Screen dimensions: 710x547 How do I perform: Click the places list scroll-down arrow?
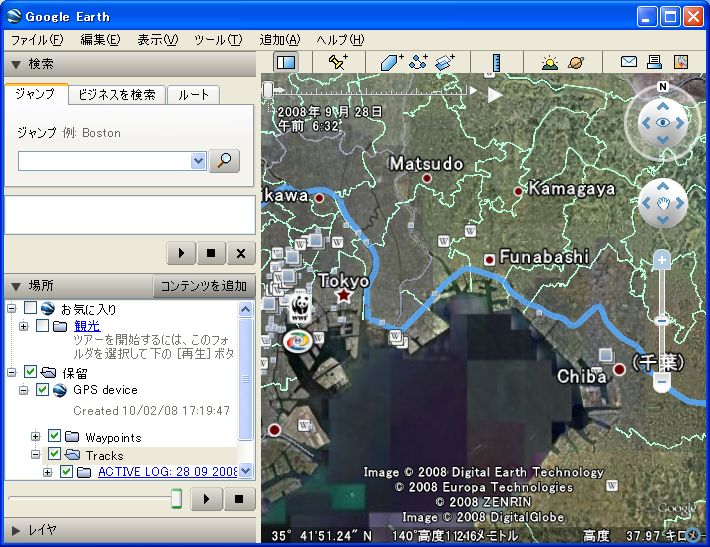[x=245, y=470]
